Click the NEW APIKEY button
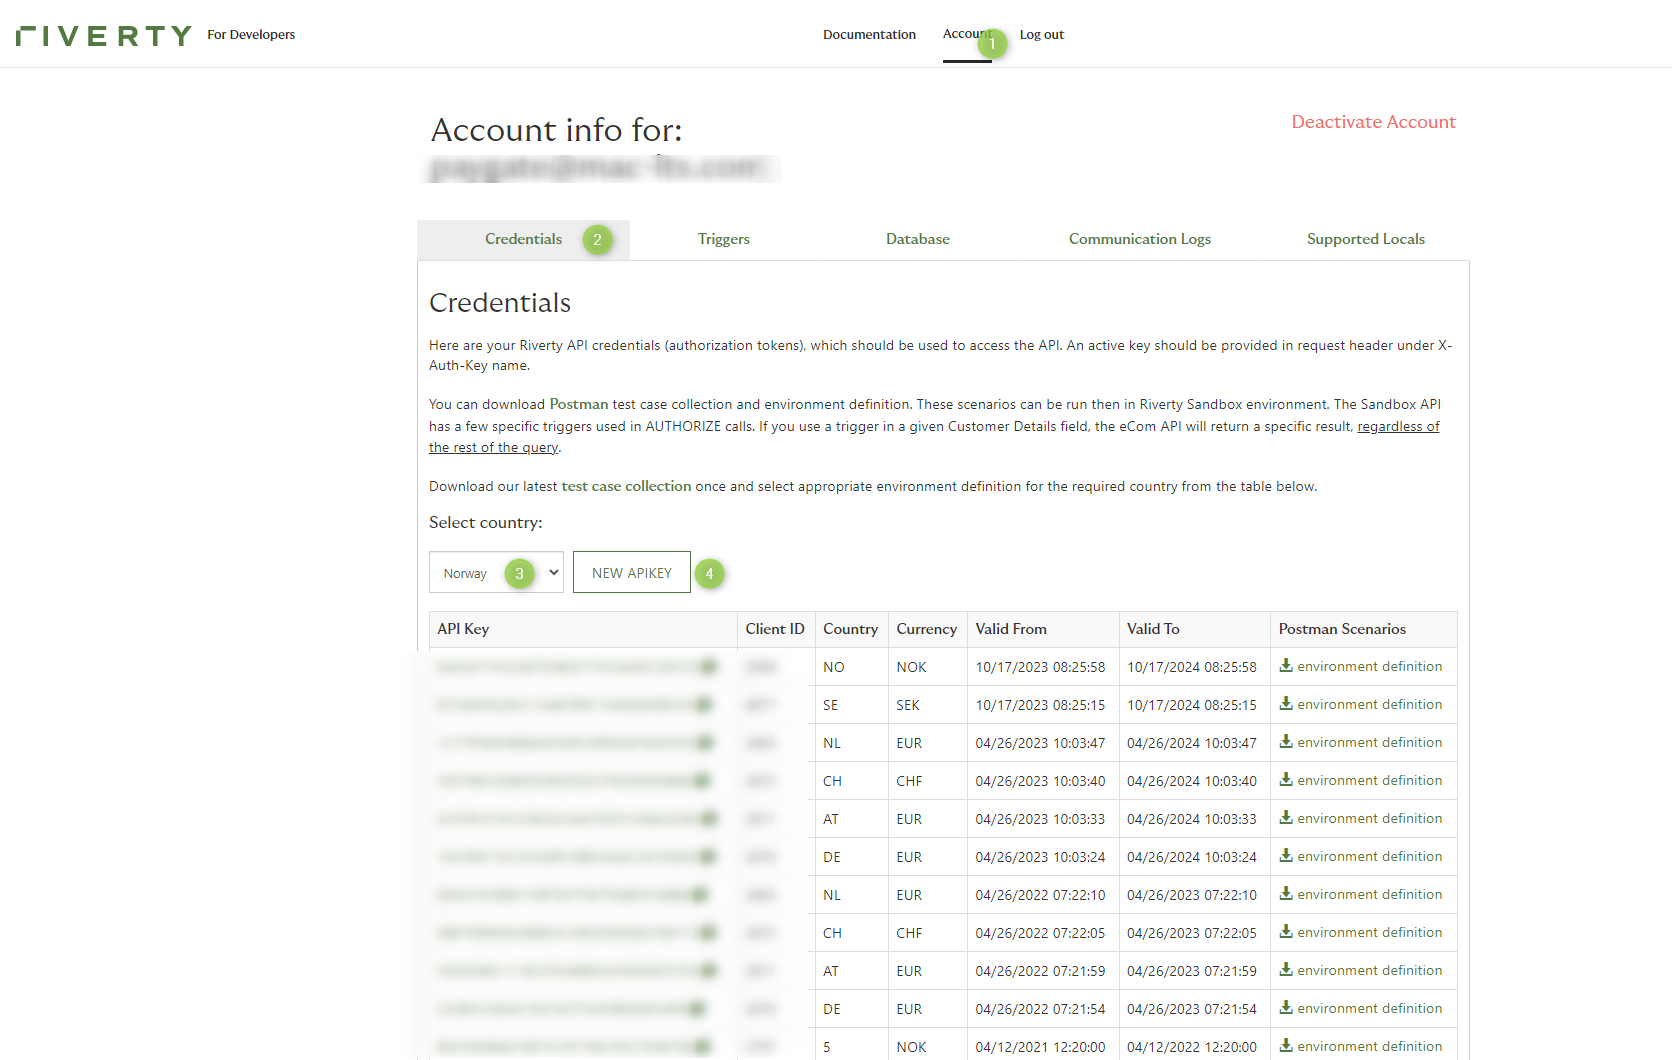 pyautogui.click(x=632, y=572)
